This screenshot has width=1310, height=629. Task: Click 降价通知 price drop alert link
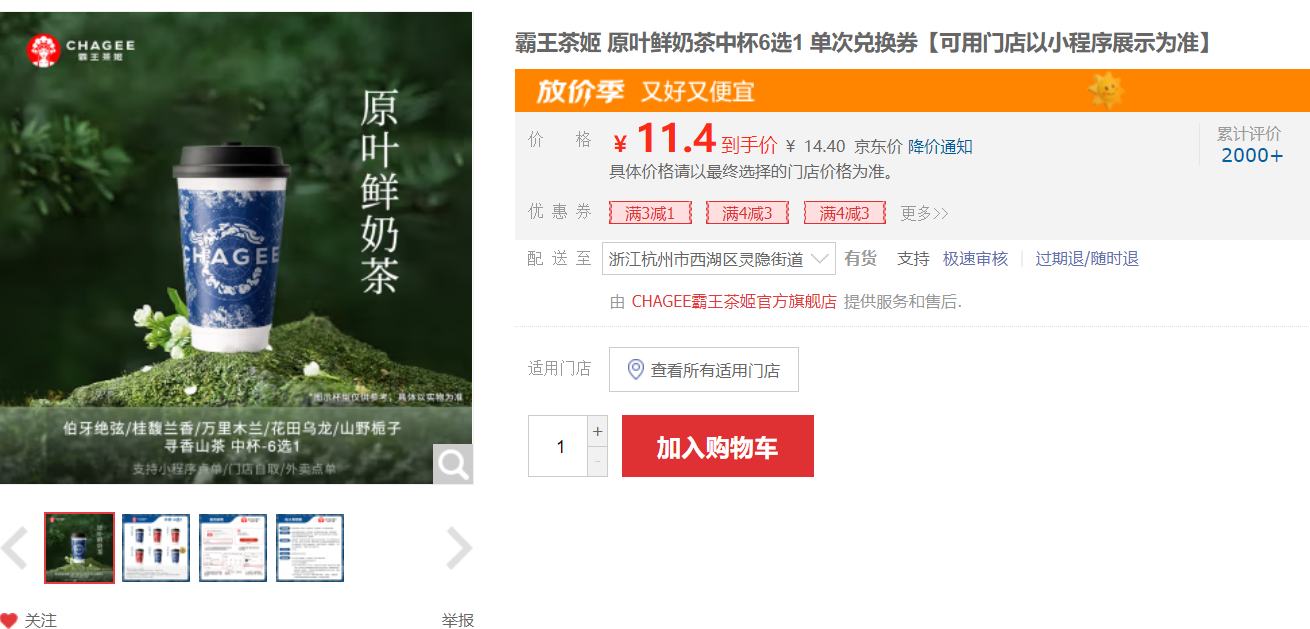(940, 146)
